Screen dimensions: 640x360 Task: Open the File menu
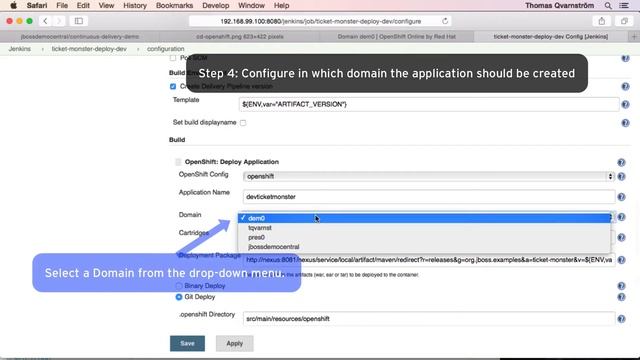(62, 6)
